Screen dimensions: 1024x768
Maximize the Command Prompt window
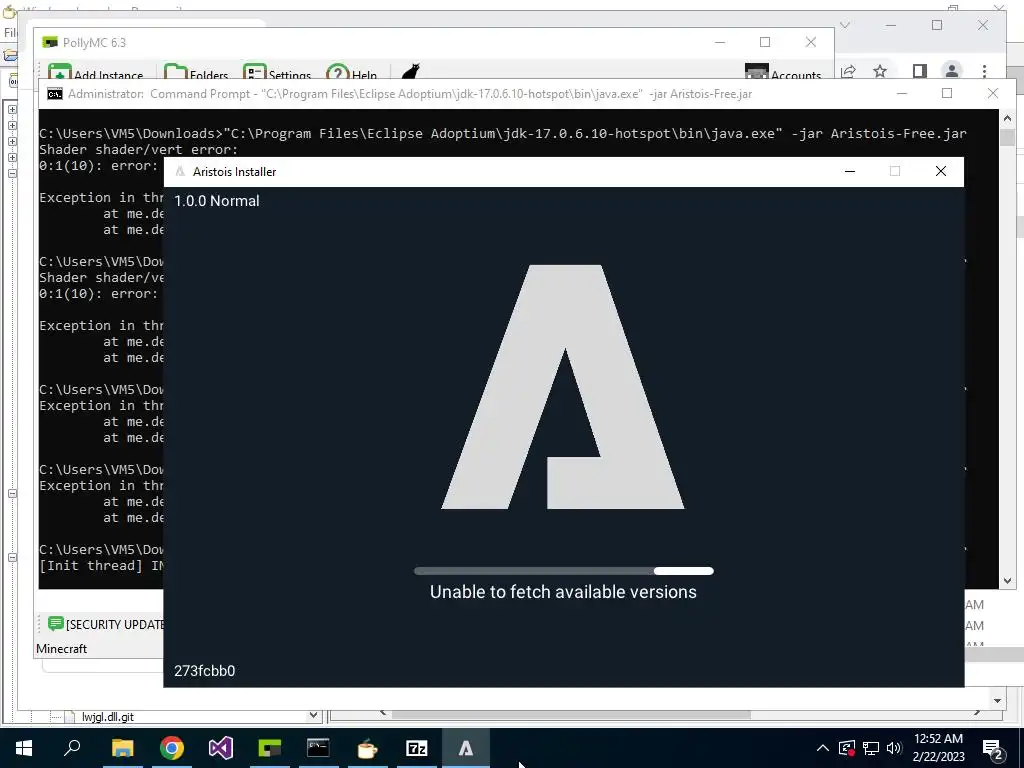tap(947, 93)
